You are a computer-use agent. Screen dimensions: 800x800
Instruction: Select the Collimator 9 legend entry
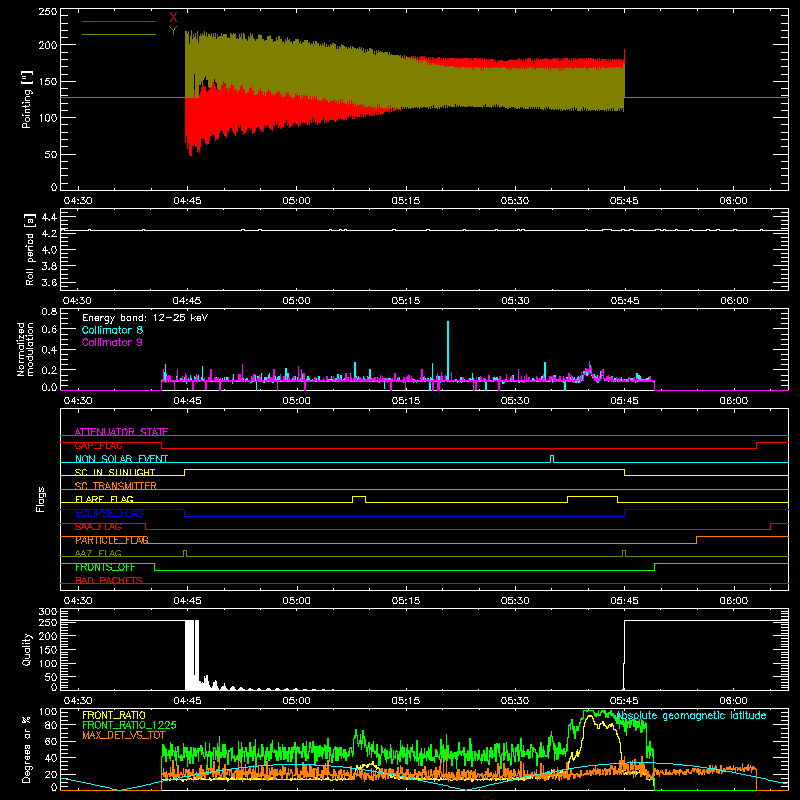pos(112,342)
